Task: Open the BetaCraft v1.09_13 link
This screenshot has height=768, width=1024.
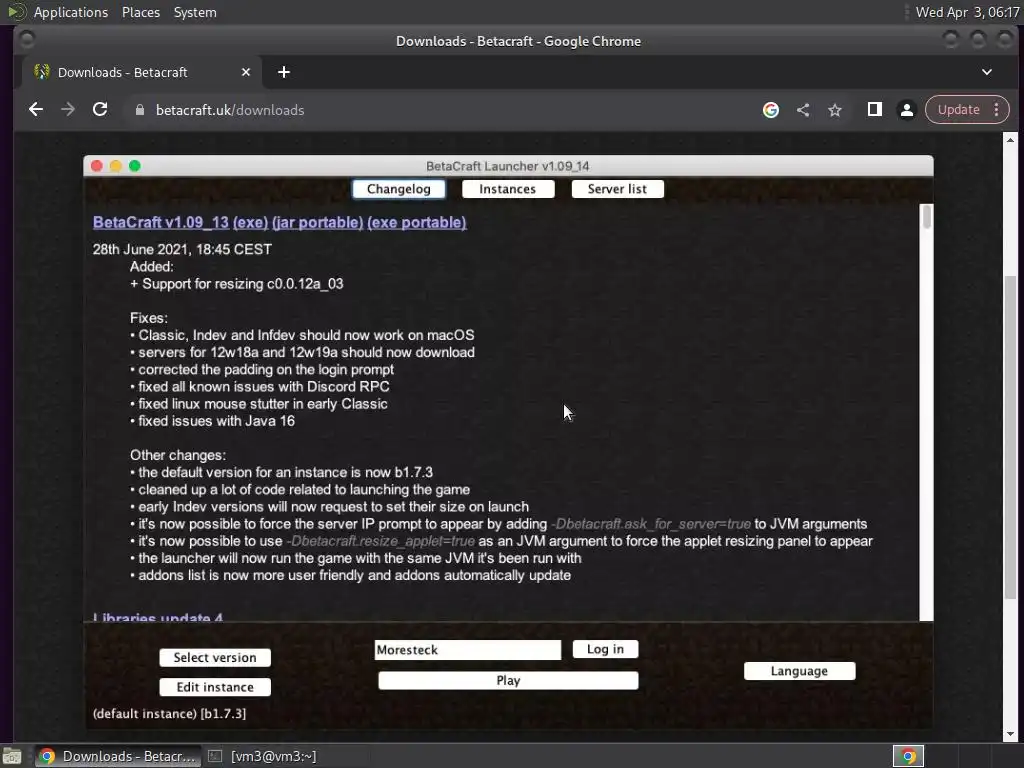Action: click(x=161, y=222)
